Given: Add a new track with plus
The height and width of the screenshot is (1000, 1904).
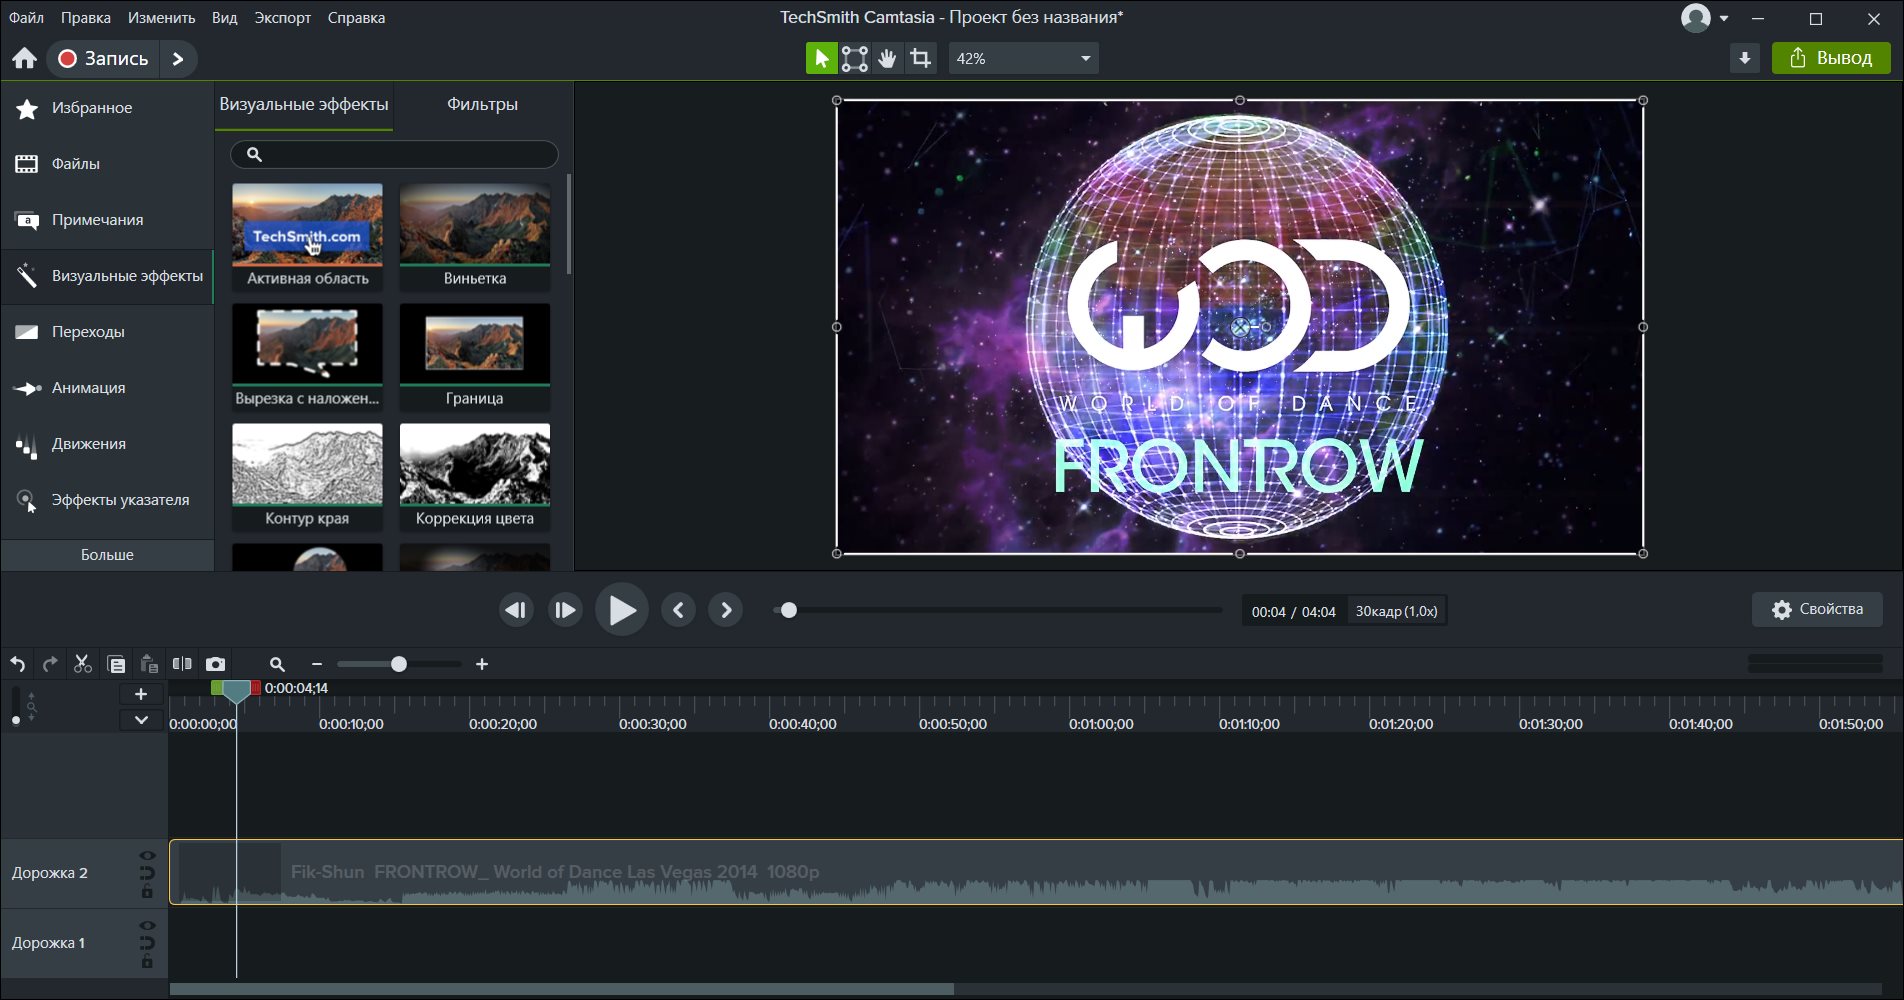Looking at the screenshot, I should pyautogui.click(x=141, y=694).
